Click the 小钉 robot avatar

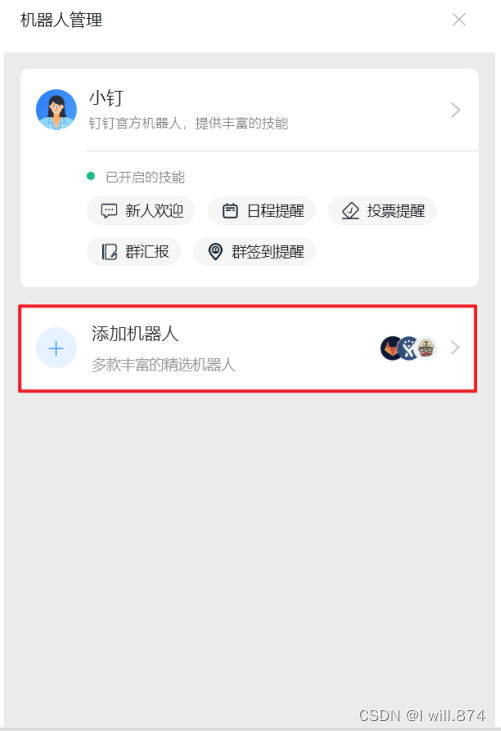click(56, 110)
